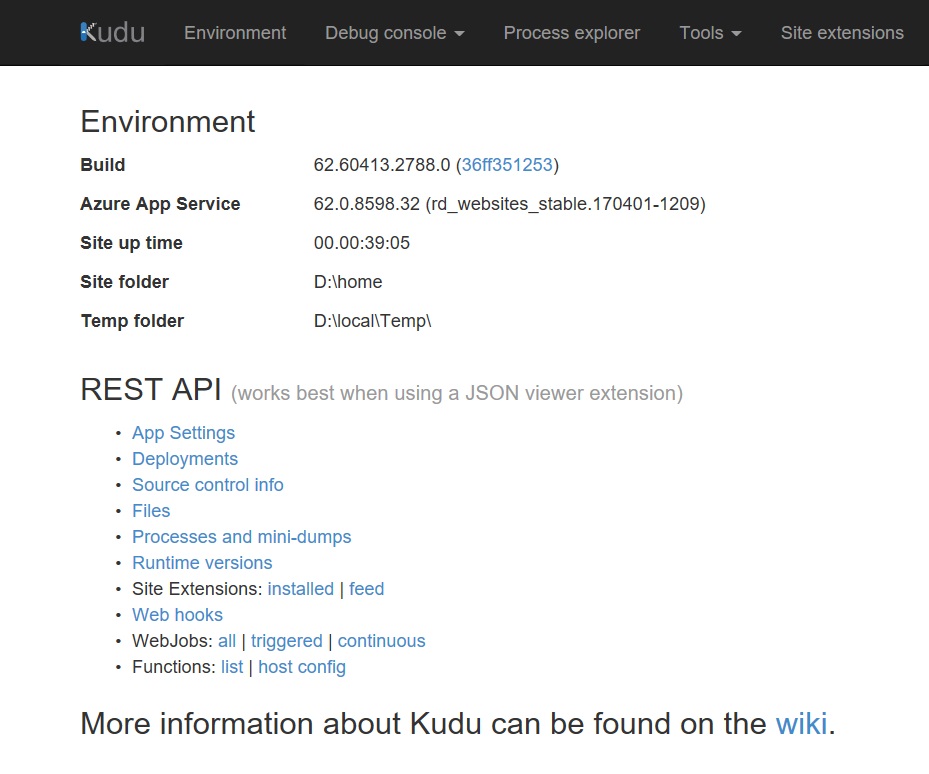View the Deployments endpoint
Image resolution: width=929 pixels, height=774 pixels.
click(185, 458)
